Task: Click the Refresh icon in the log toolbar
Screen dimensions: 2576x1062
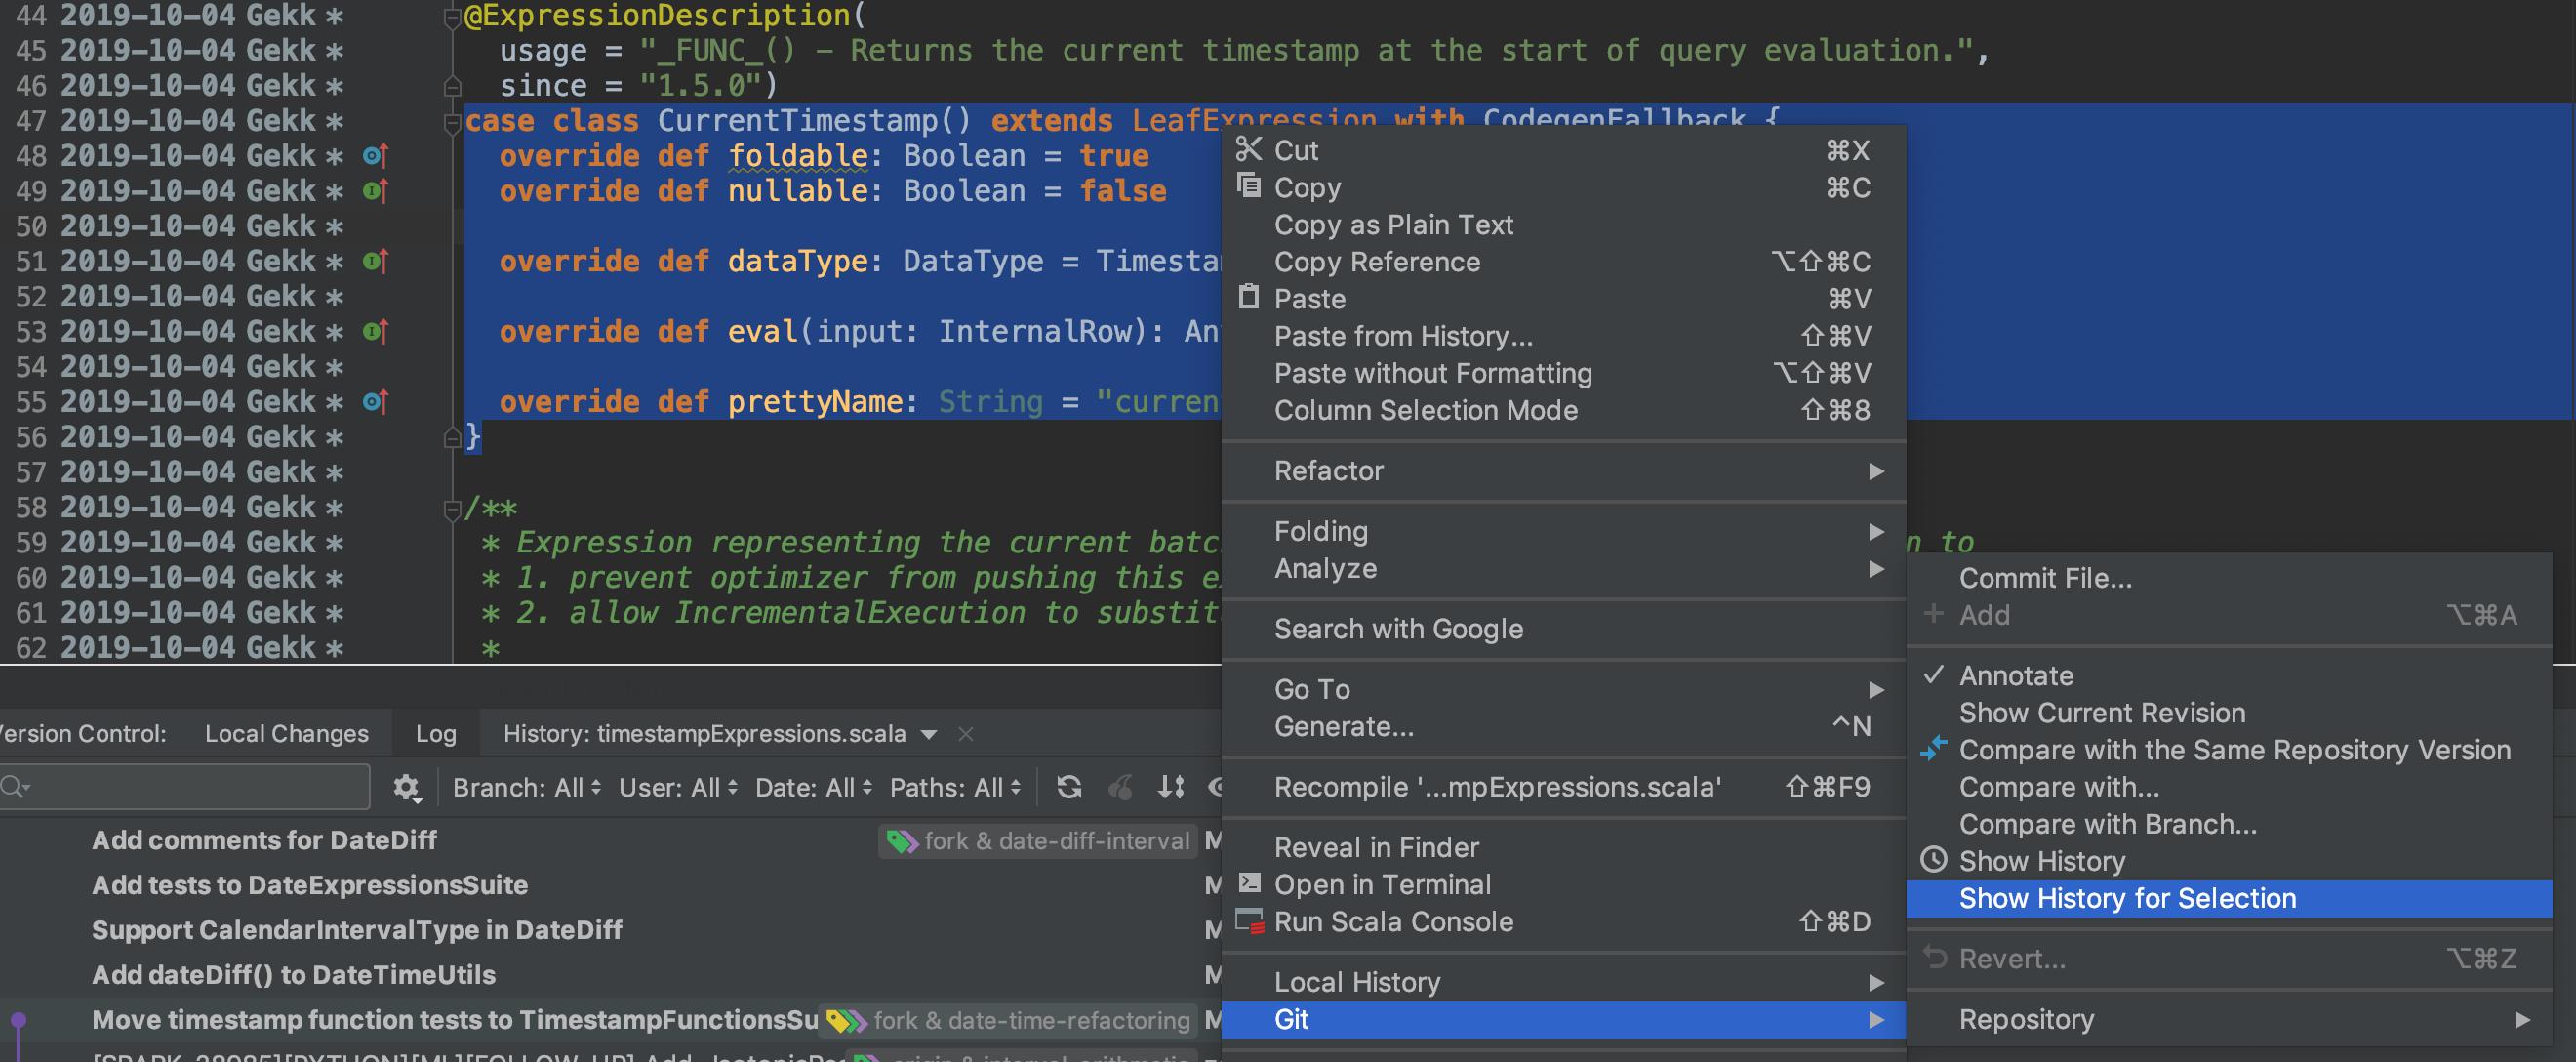Action: coord(1069,787)
